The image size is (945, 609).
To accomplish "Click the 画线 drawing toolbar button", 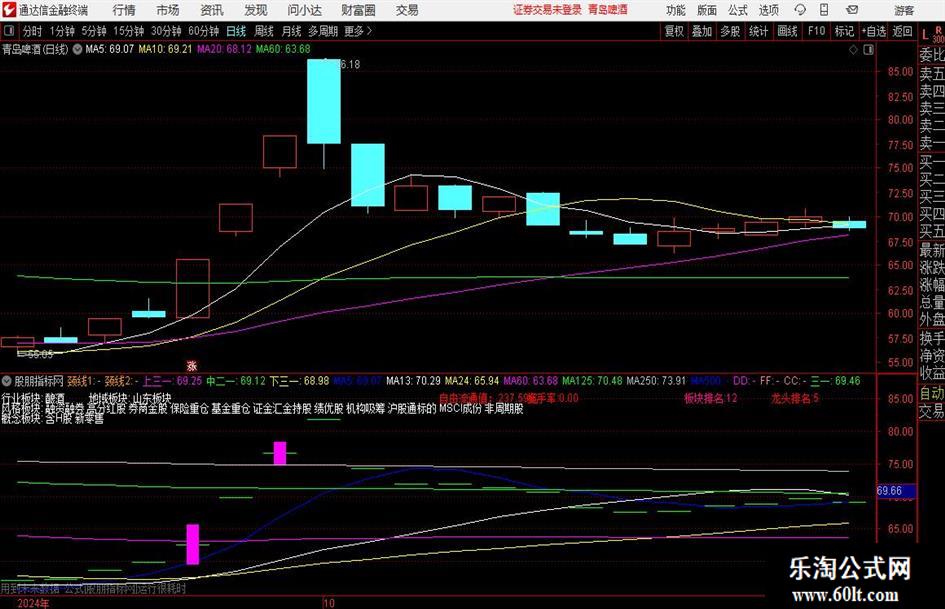I will [x=787, y=31].
